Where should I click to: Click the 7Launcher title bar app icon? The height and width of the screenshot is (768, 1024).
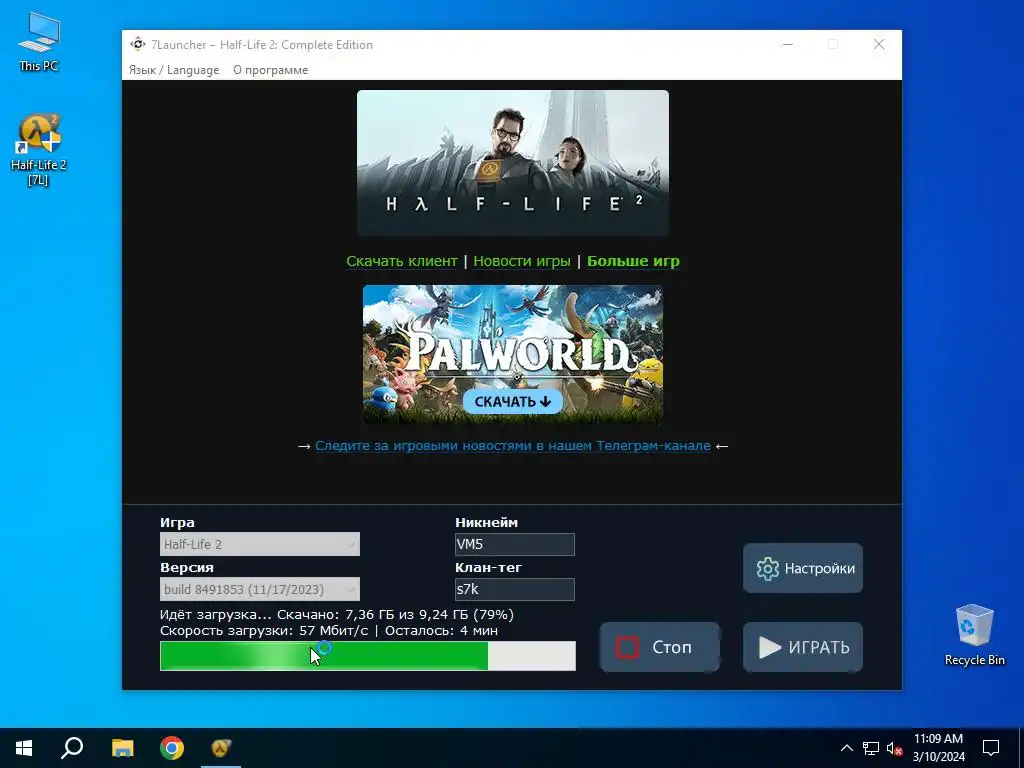[x=138, y=44]
